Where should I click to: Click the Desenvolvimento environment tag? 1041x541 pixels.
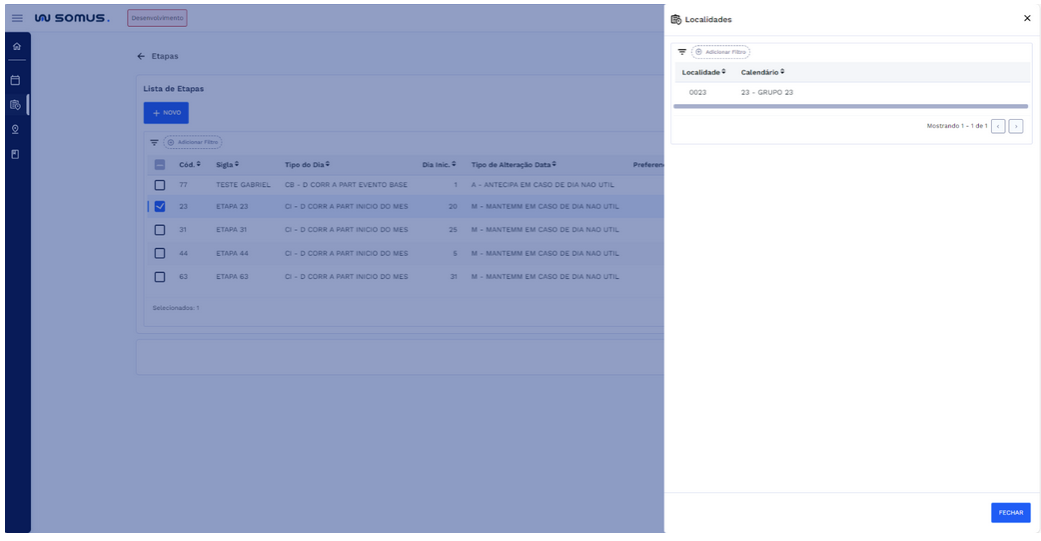(157, 18)
